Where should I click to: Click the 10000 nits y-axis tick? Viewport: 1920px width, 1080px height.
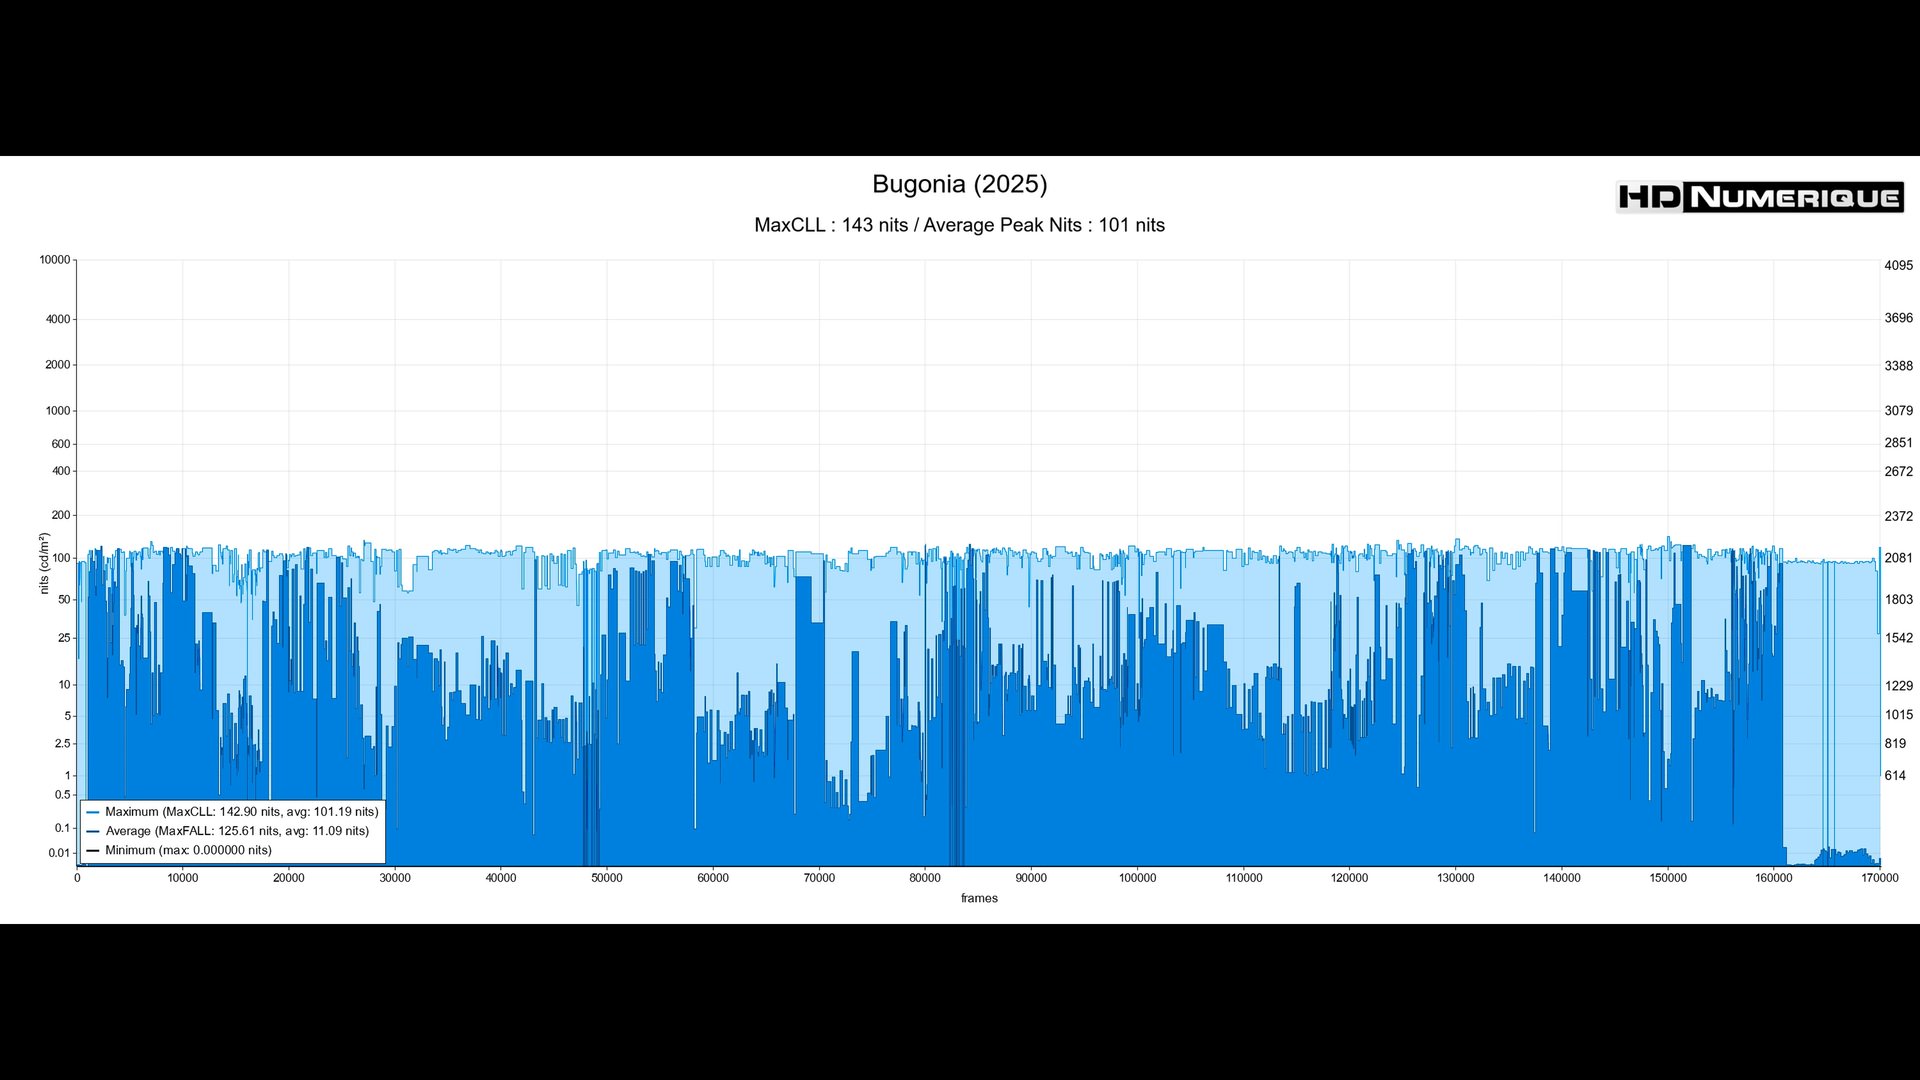coord(55,260)
